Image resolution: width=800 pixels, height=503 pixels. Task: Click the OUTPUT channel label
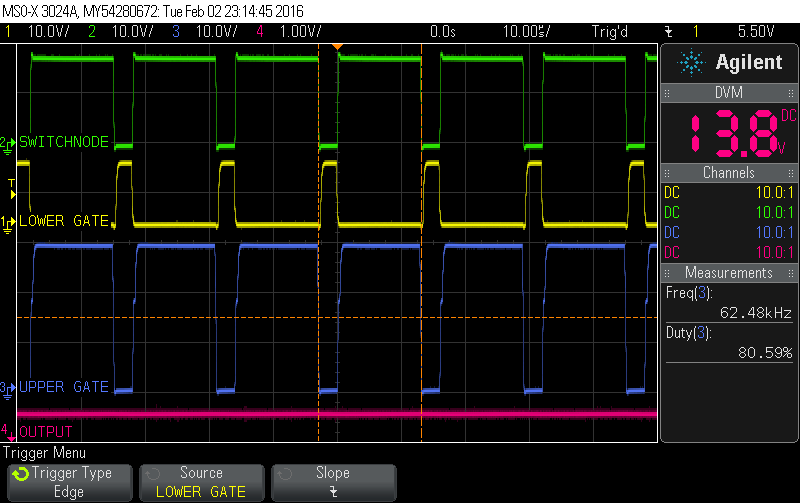[x=45, y=432]
